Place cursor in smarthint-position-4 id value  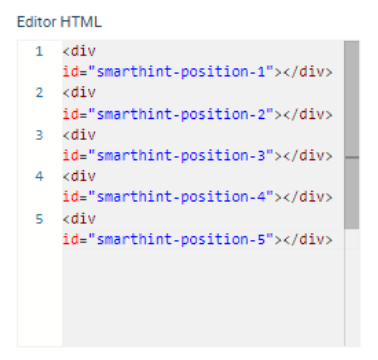pos(181,197)
